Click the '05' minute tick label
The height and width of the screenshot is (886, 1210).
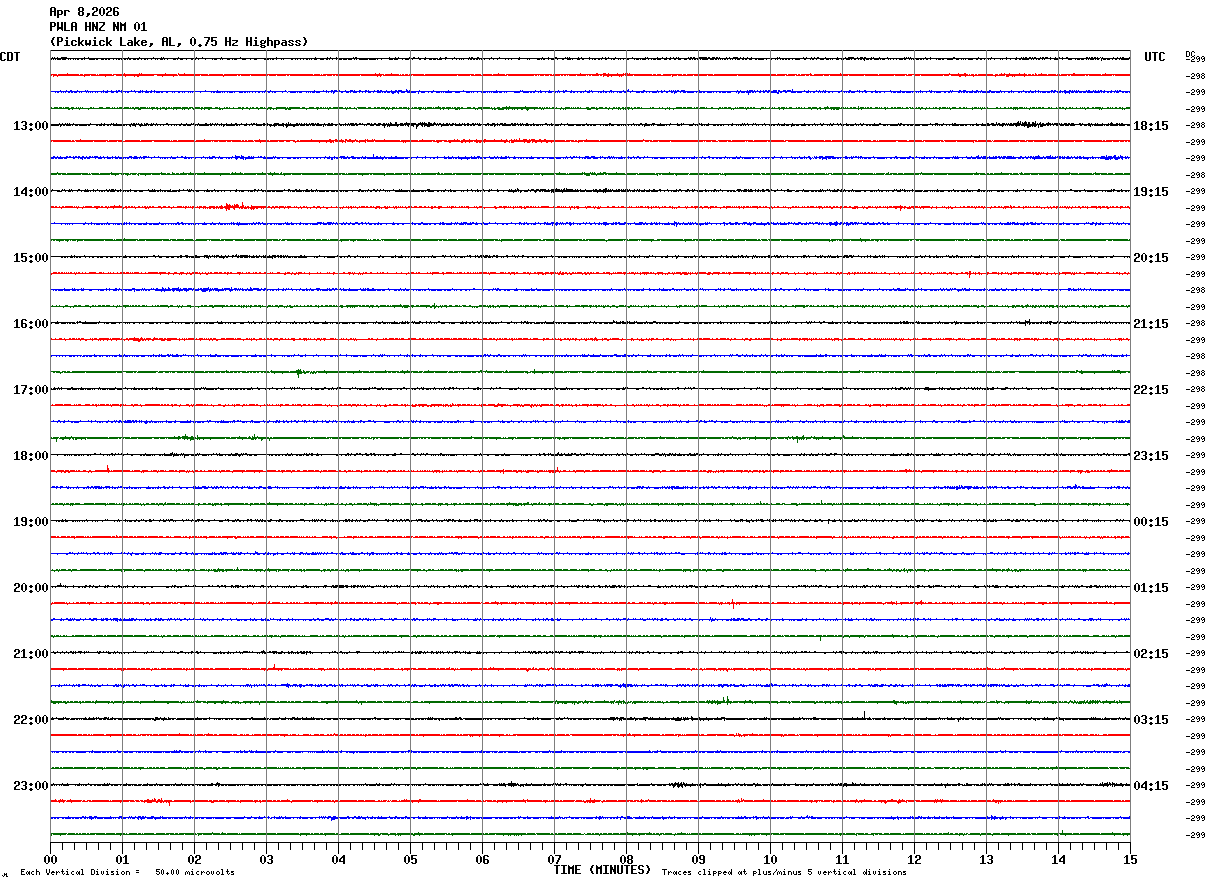point(410,859)
